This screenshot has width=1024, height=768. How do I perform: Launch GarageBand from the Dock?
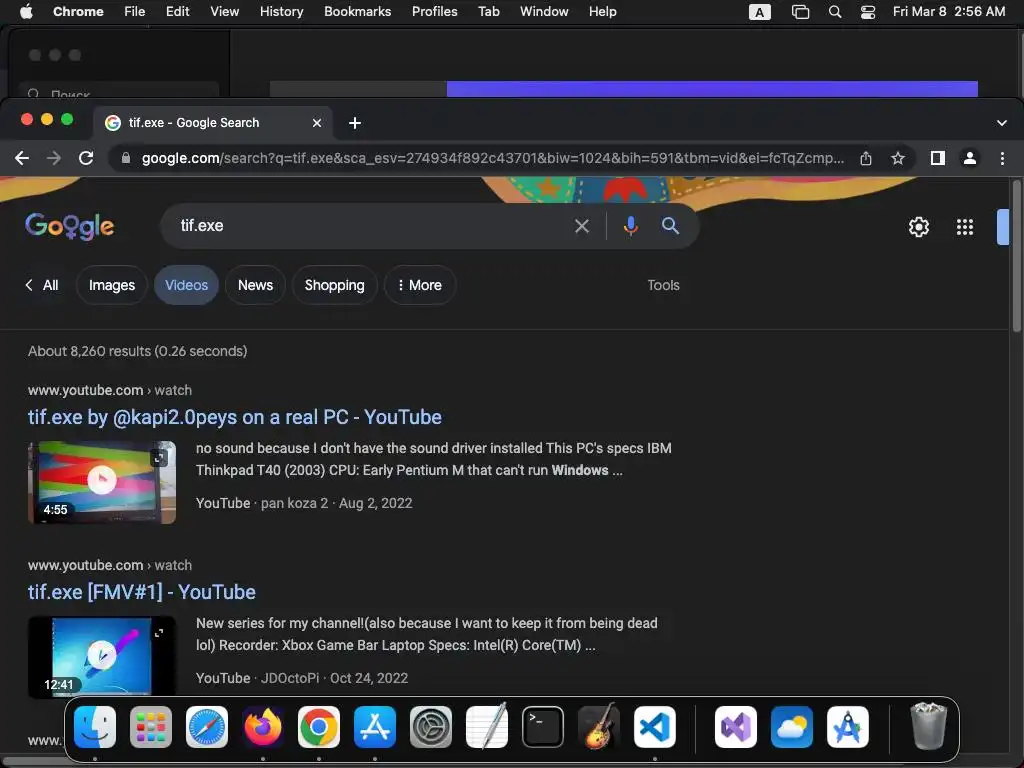599,727
